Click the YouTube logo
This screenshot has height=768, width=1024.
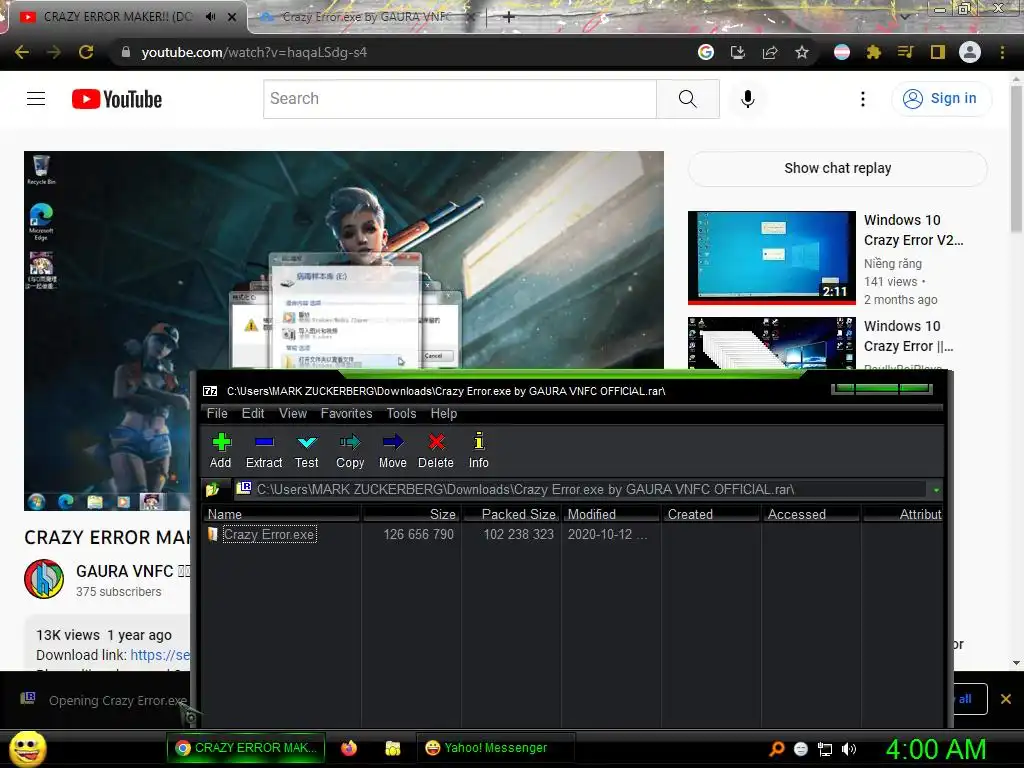click(x=117, y=99)
